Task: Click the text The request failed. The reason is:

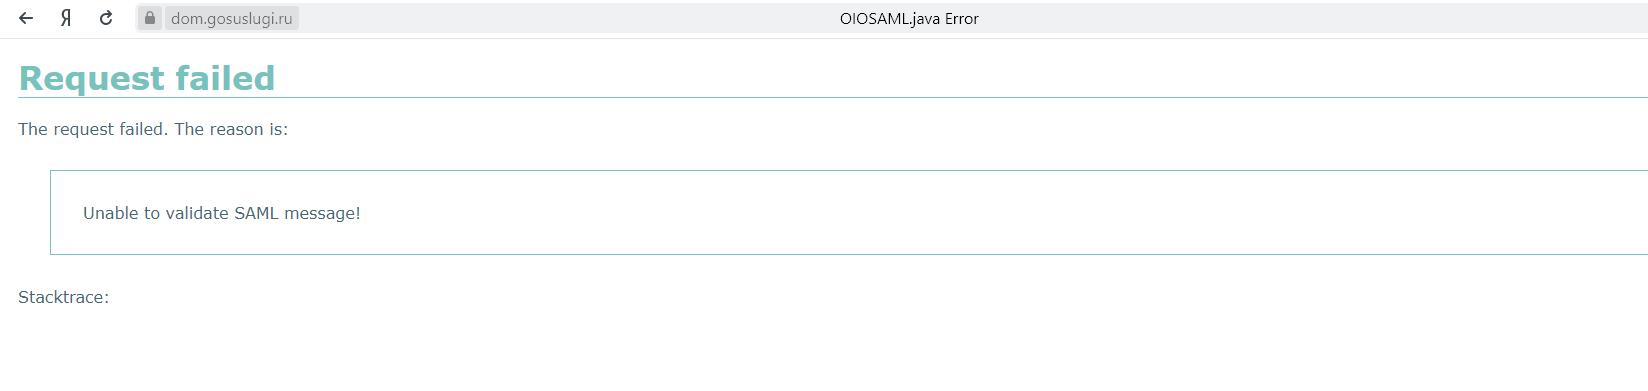Action: pyautogui.click(x=153, y=129)
